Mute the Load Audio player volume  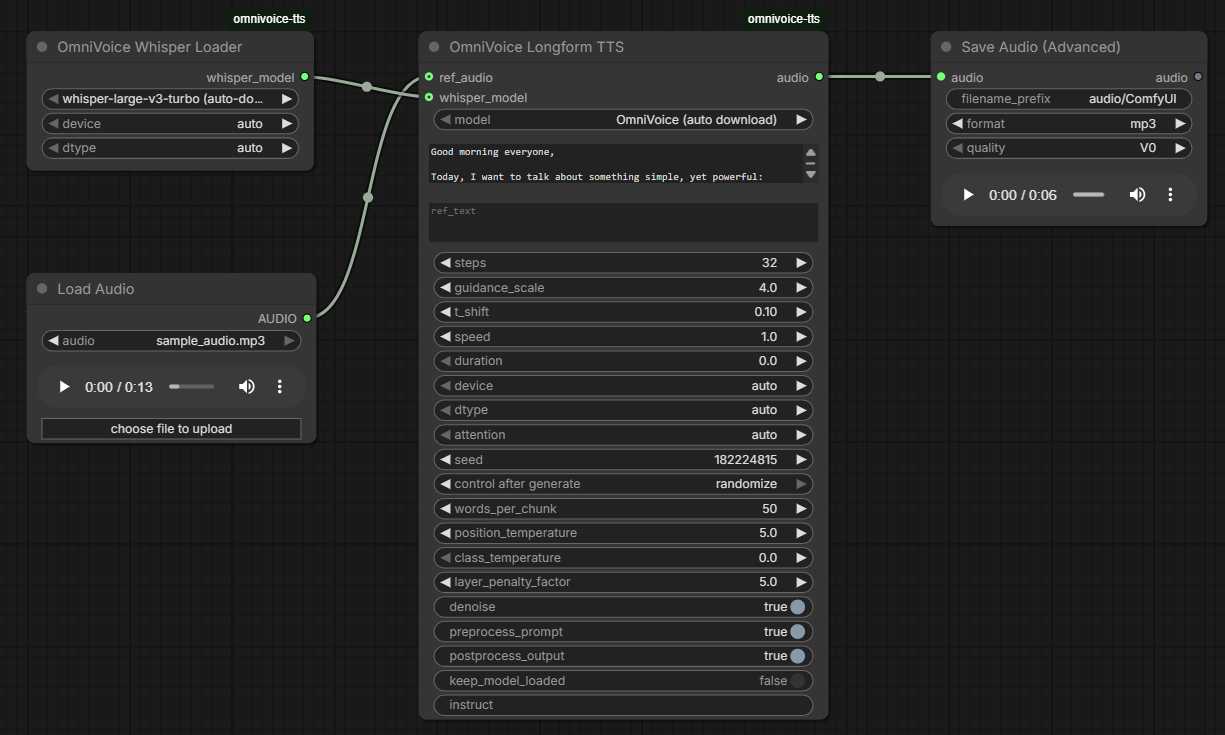tap(246, 386)
